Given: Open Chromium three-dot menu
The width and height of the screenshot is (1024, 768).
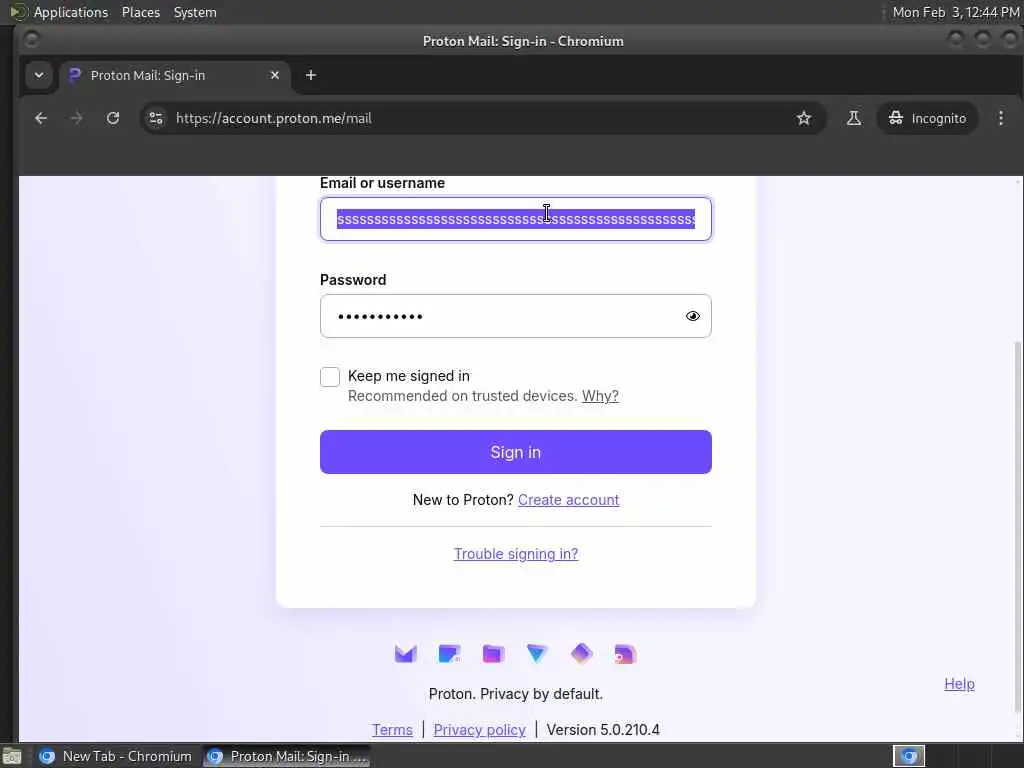Looking at the screenshot, I should (1000, 118).
